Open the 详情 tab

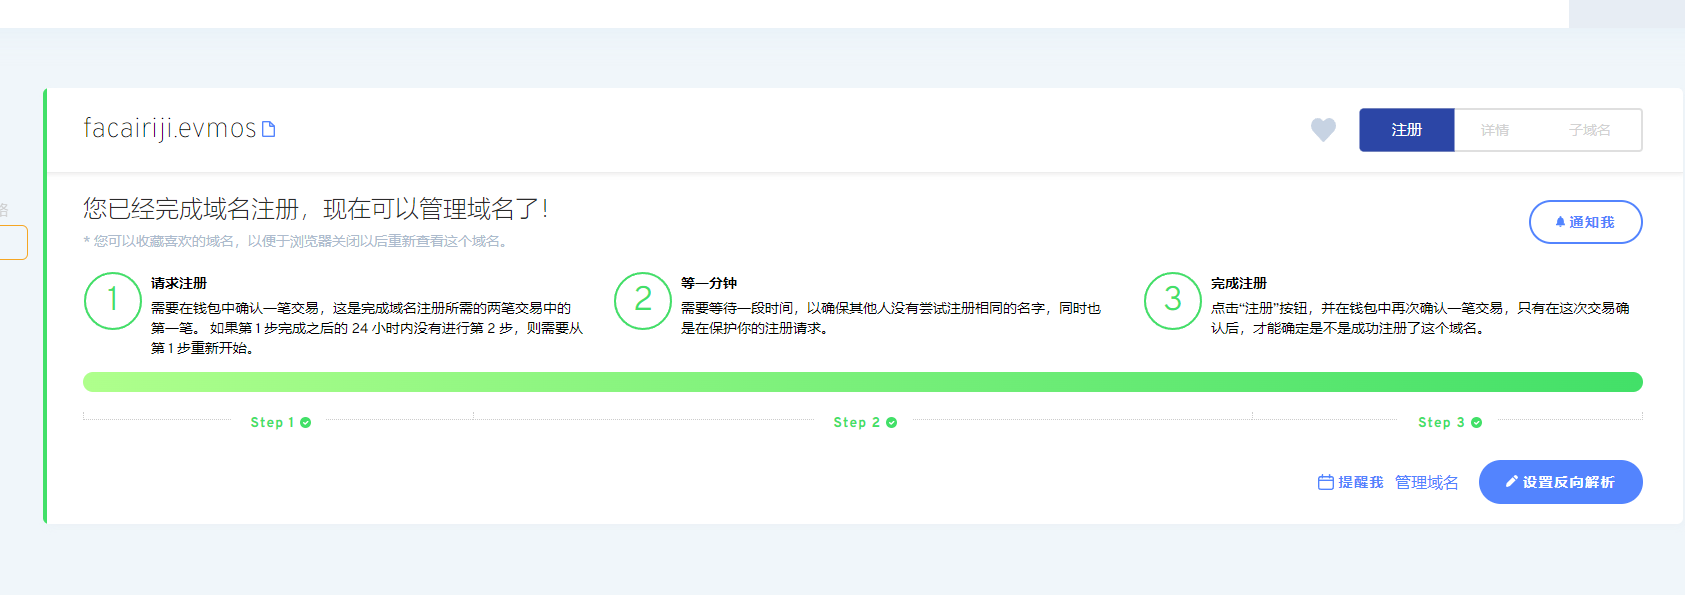click(x=1495, y=130)
